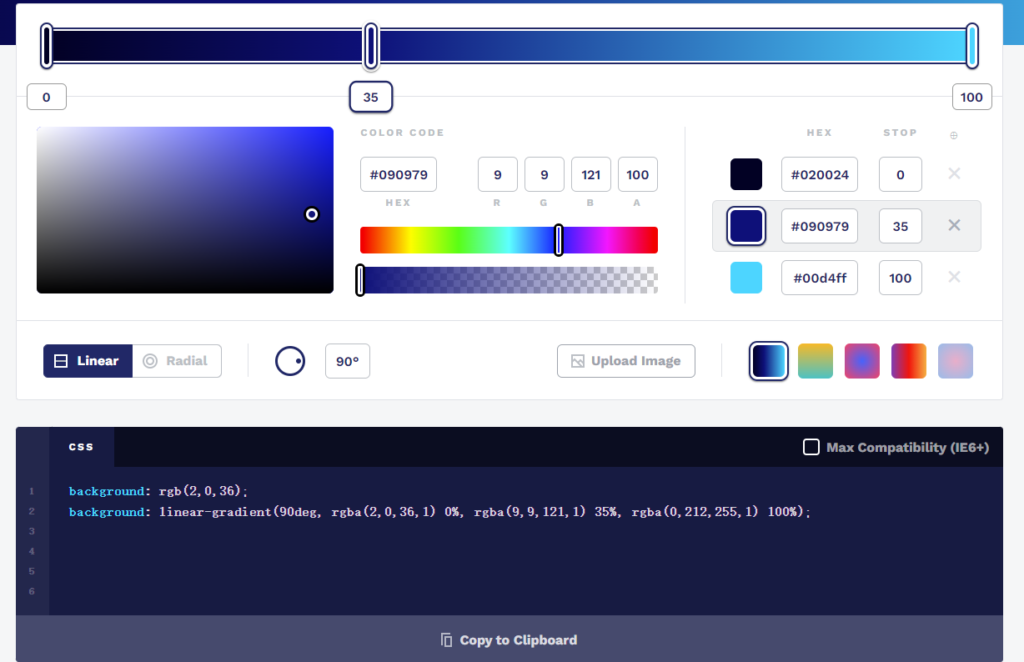Image resolution: width=1024 pixels, height=662 pixels.
Task: Click the hue slider handle
Action: pos(558,240)
